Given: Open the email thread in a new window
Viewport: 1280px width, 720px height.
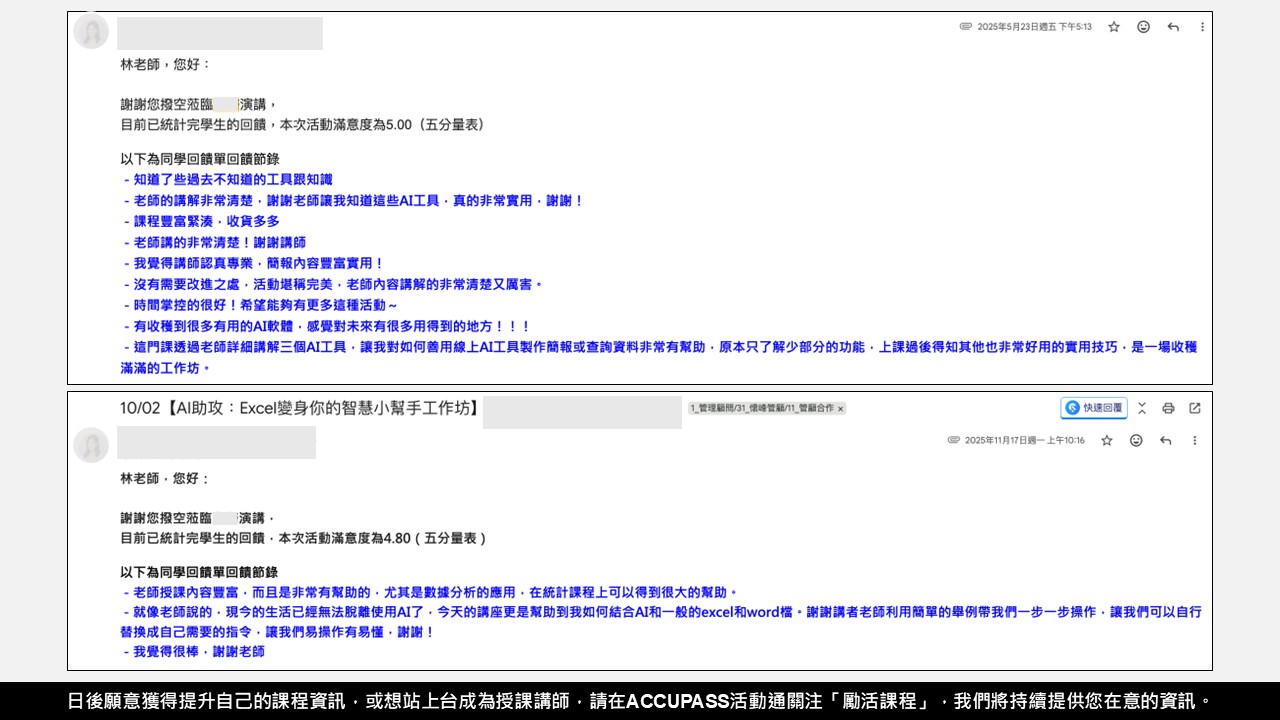Looking at the screenshot, I should click(1195, 408).
